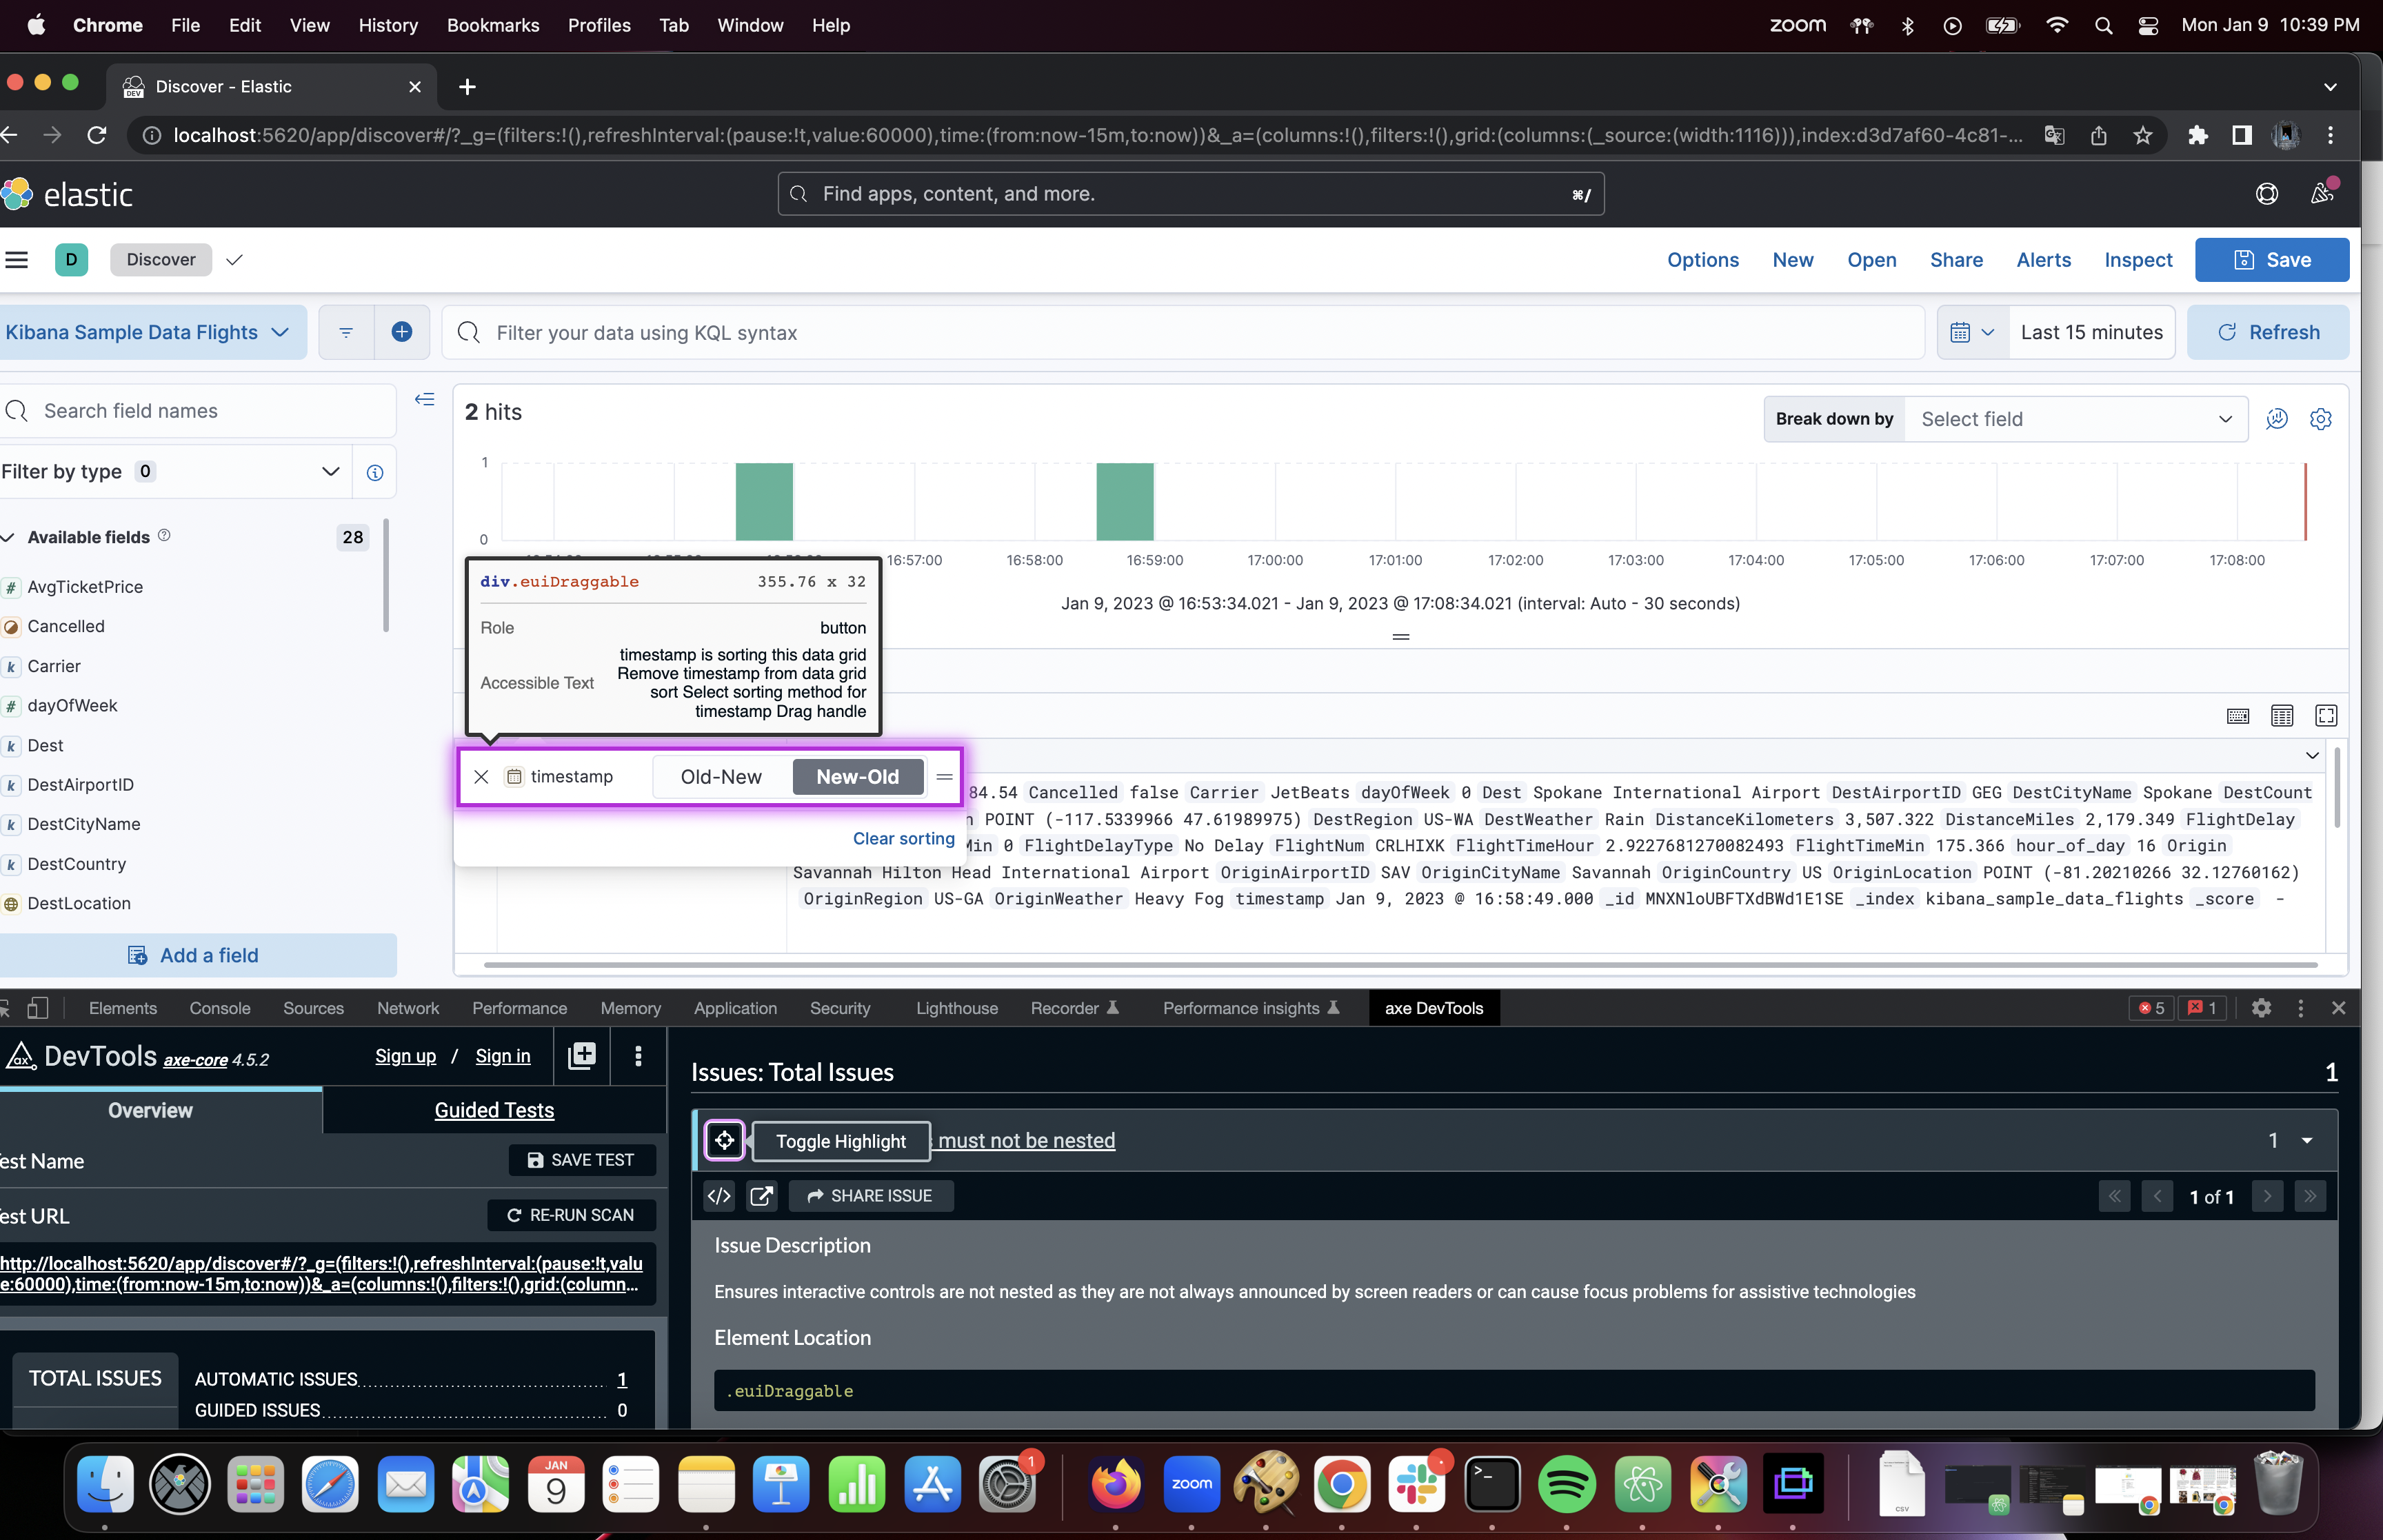Open the Console DevTools tab
The image size is (2383, 1540).
[x=220, y=1008]
